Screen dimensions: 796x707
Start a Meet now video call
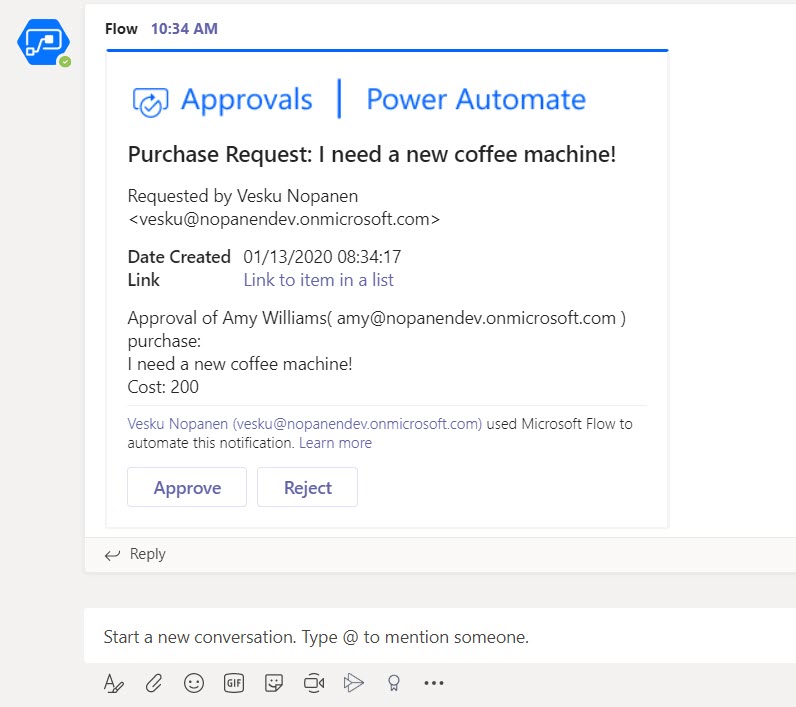pyautogui.click(x=314, y=683)
